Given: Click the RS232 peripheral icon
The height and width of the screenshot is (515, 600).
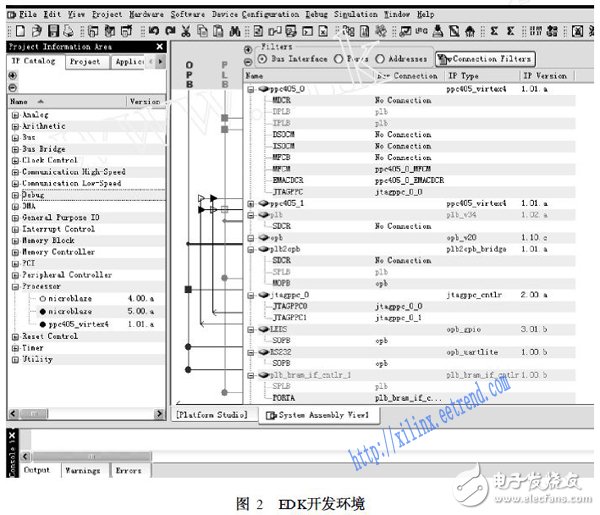Looking at the screenshot, I should tap(263, 352).
